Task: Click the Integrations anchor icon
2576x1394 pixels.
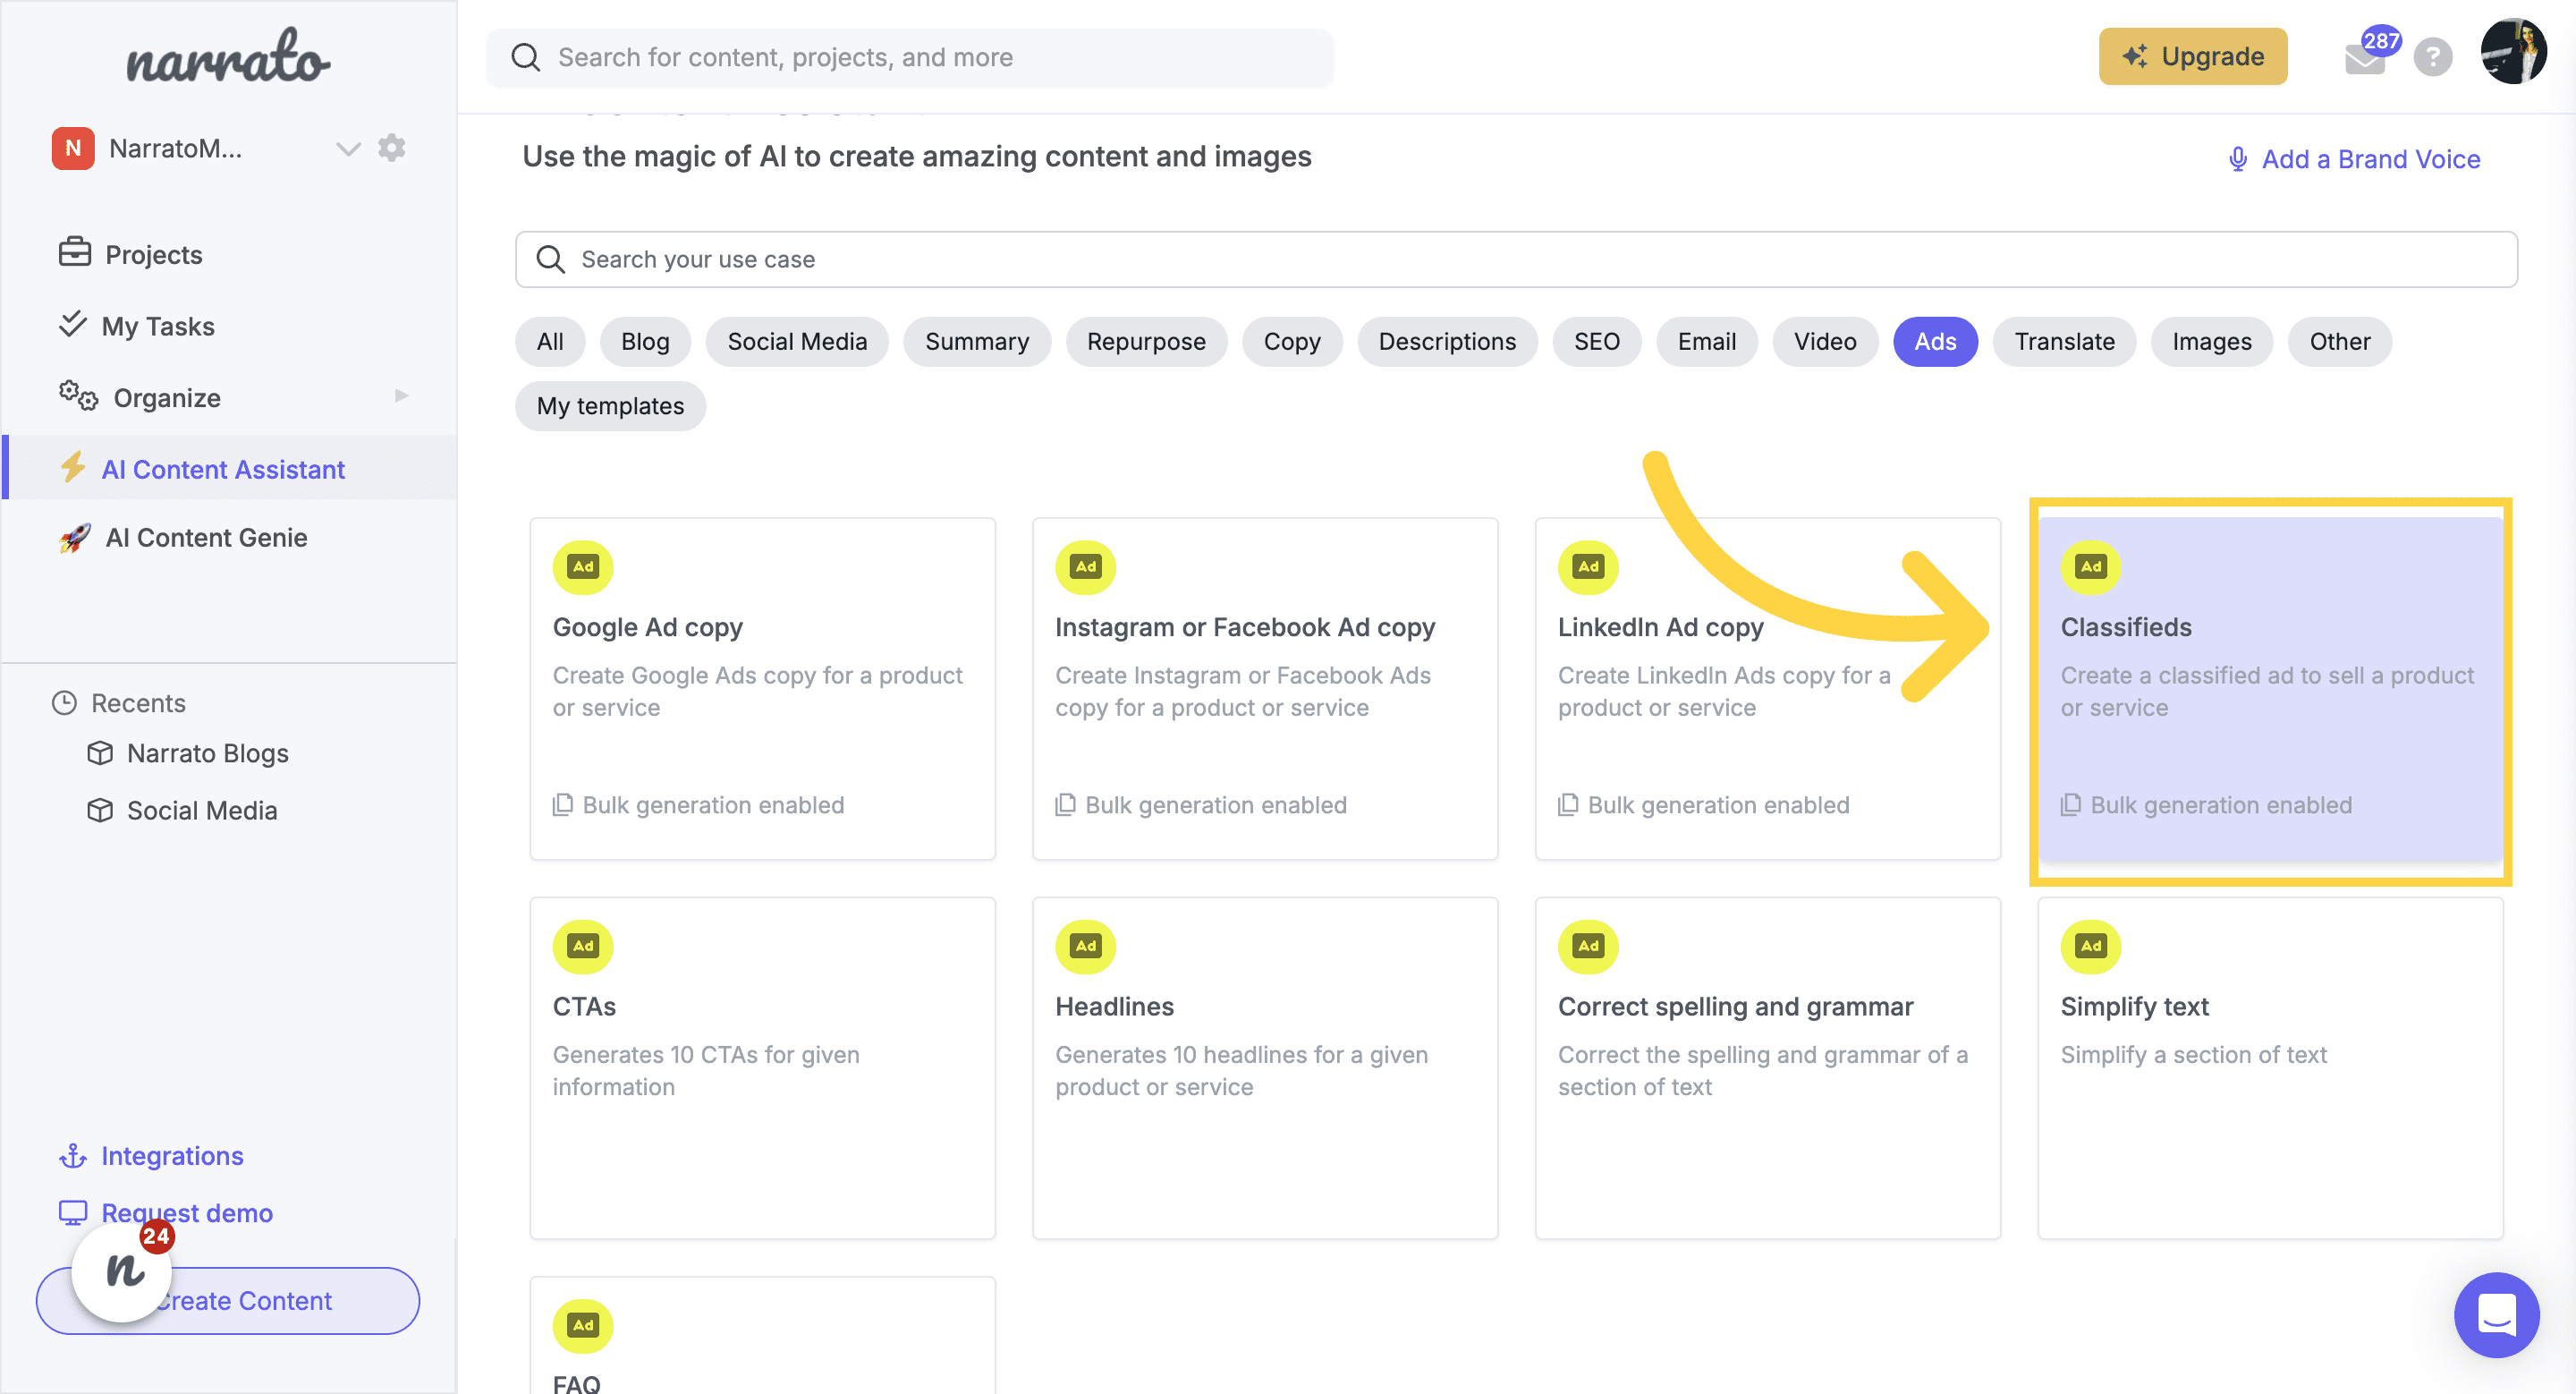Action: [x=73, y=1156]
